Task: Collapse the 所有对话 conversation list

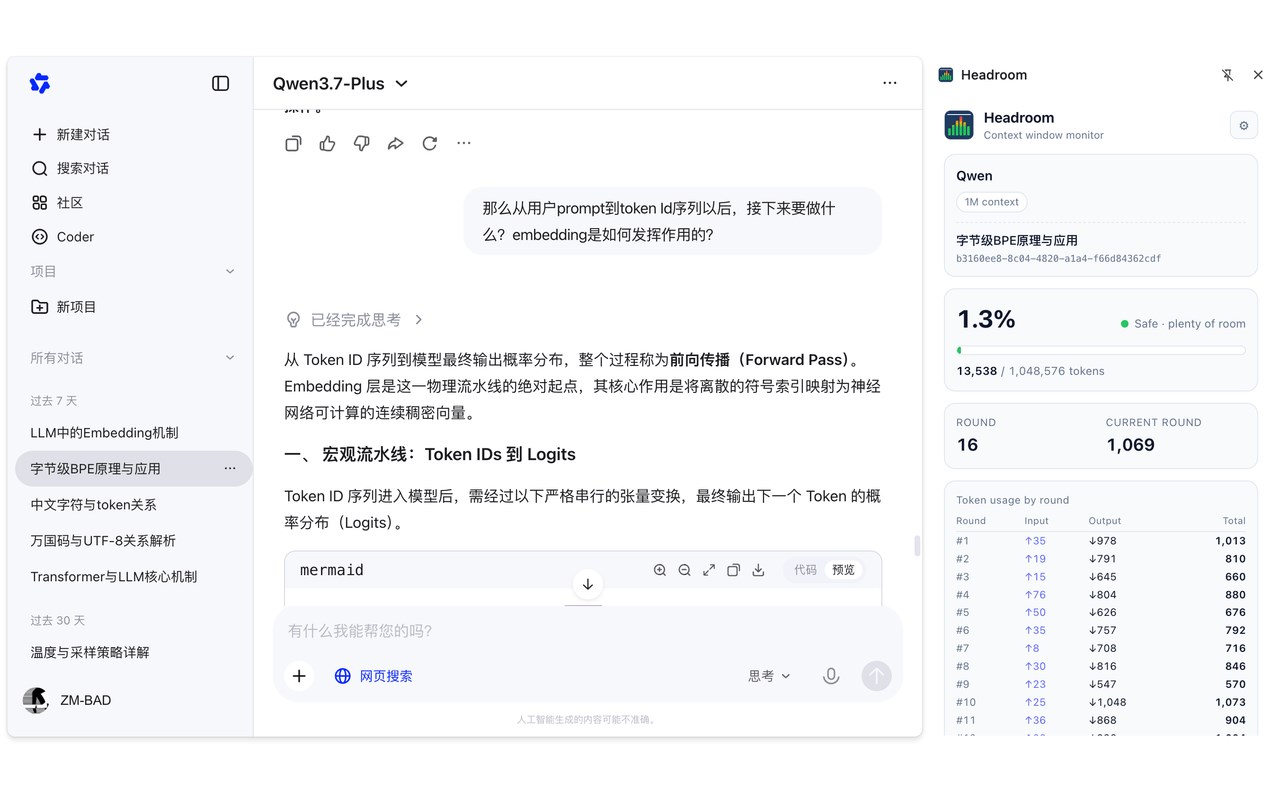Action: click(x=230, y=358)
